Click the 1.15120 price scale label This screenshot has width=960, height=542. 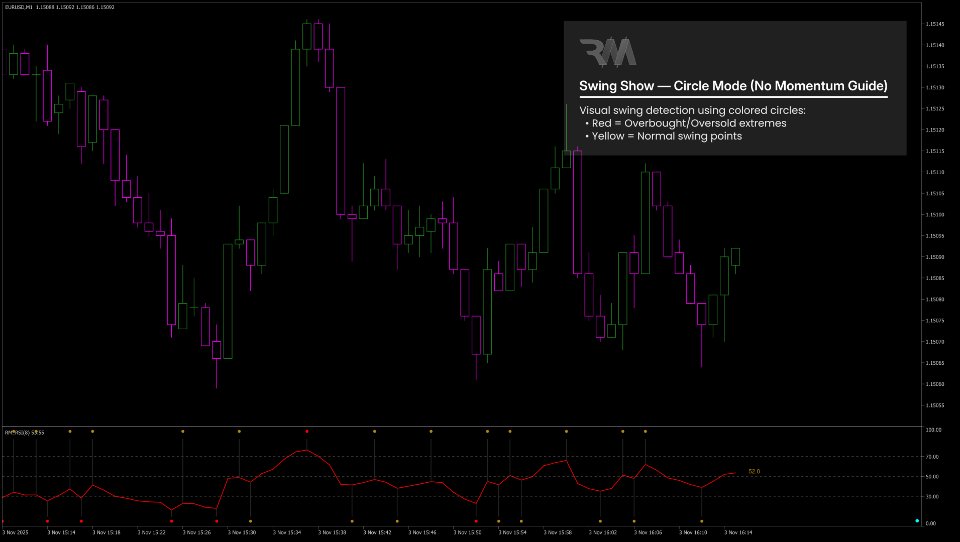(934, 130)
